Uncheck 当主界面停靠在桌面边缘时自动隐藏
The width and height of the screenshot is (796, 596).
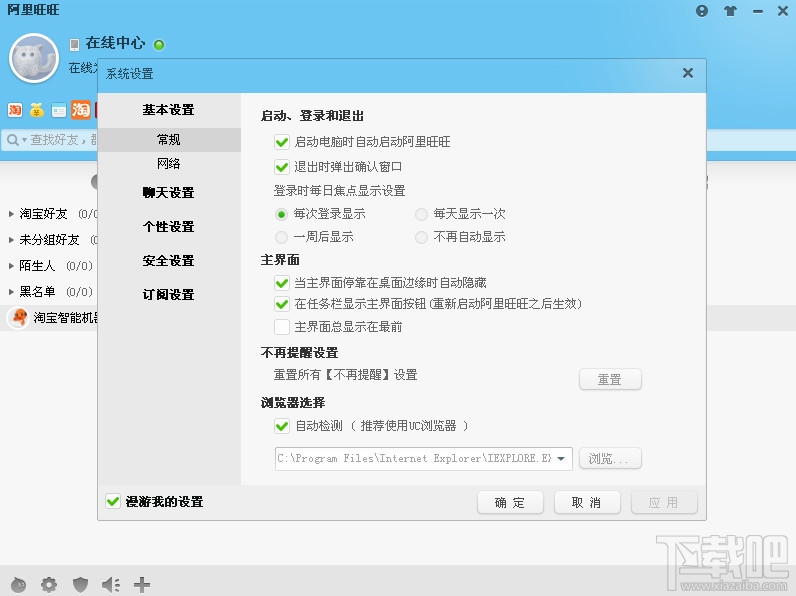tap(282, 283)
